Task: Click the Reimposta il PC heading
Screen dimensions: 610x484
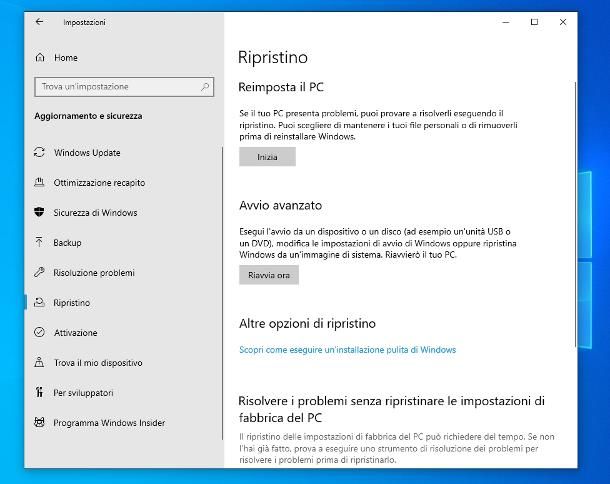Action: click(281, 87)
